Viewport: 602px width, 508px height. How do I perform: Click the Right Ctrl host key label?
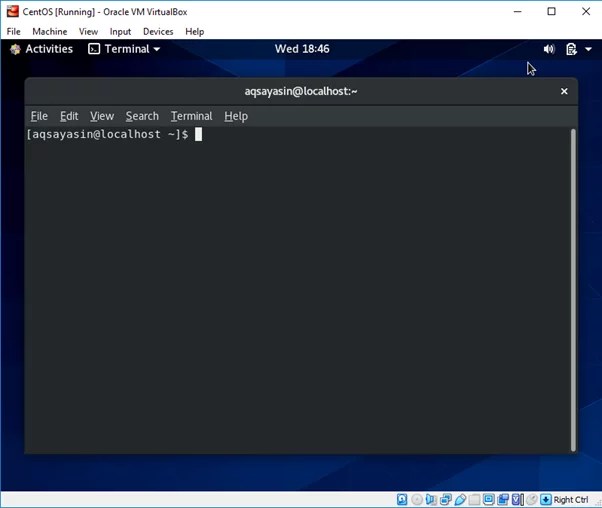click(571, 500)
